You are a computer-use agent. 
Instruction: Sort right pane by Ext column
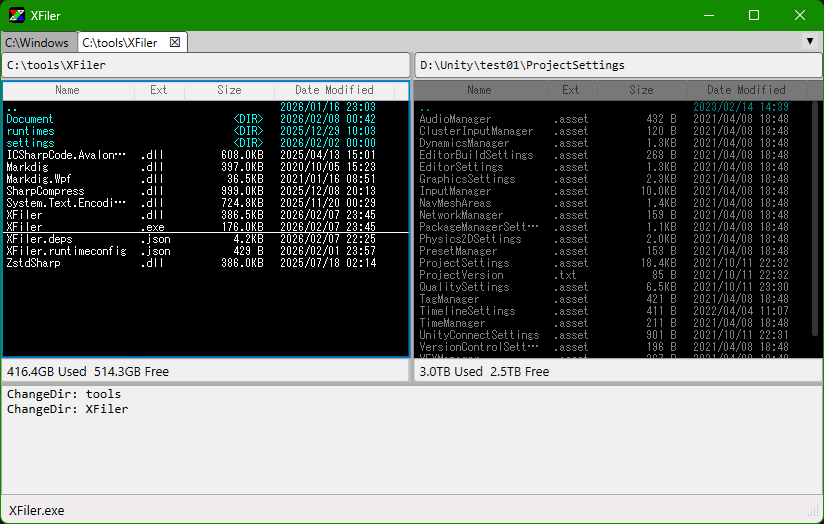tap(571, 90)
